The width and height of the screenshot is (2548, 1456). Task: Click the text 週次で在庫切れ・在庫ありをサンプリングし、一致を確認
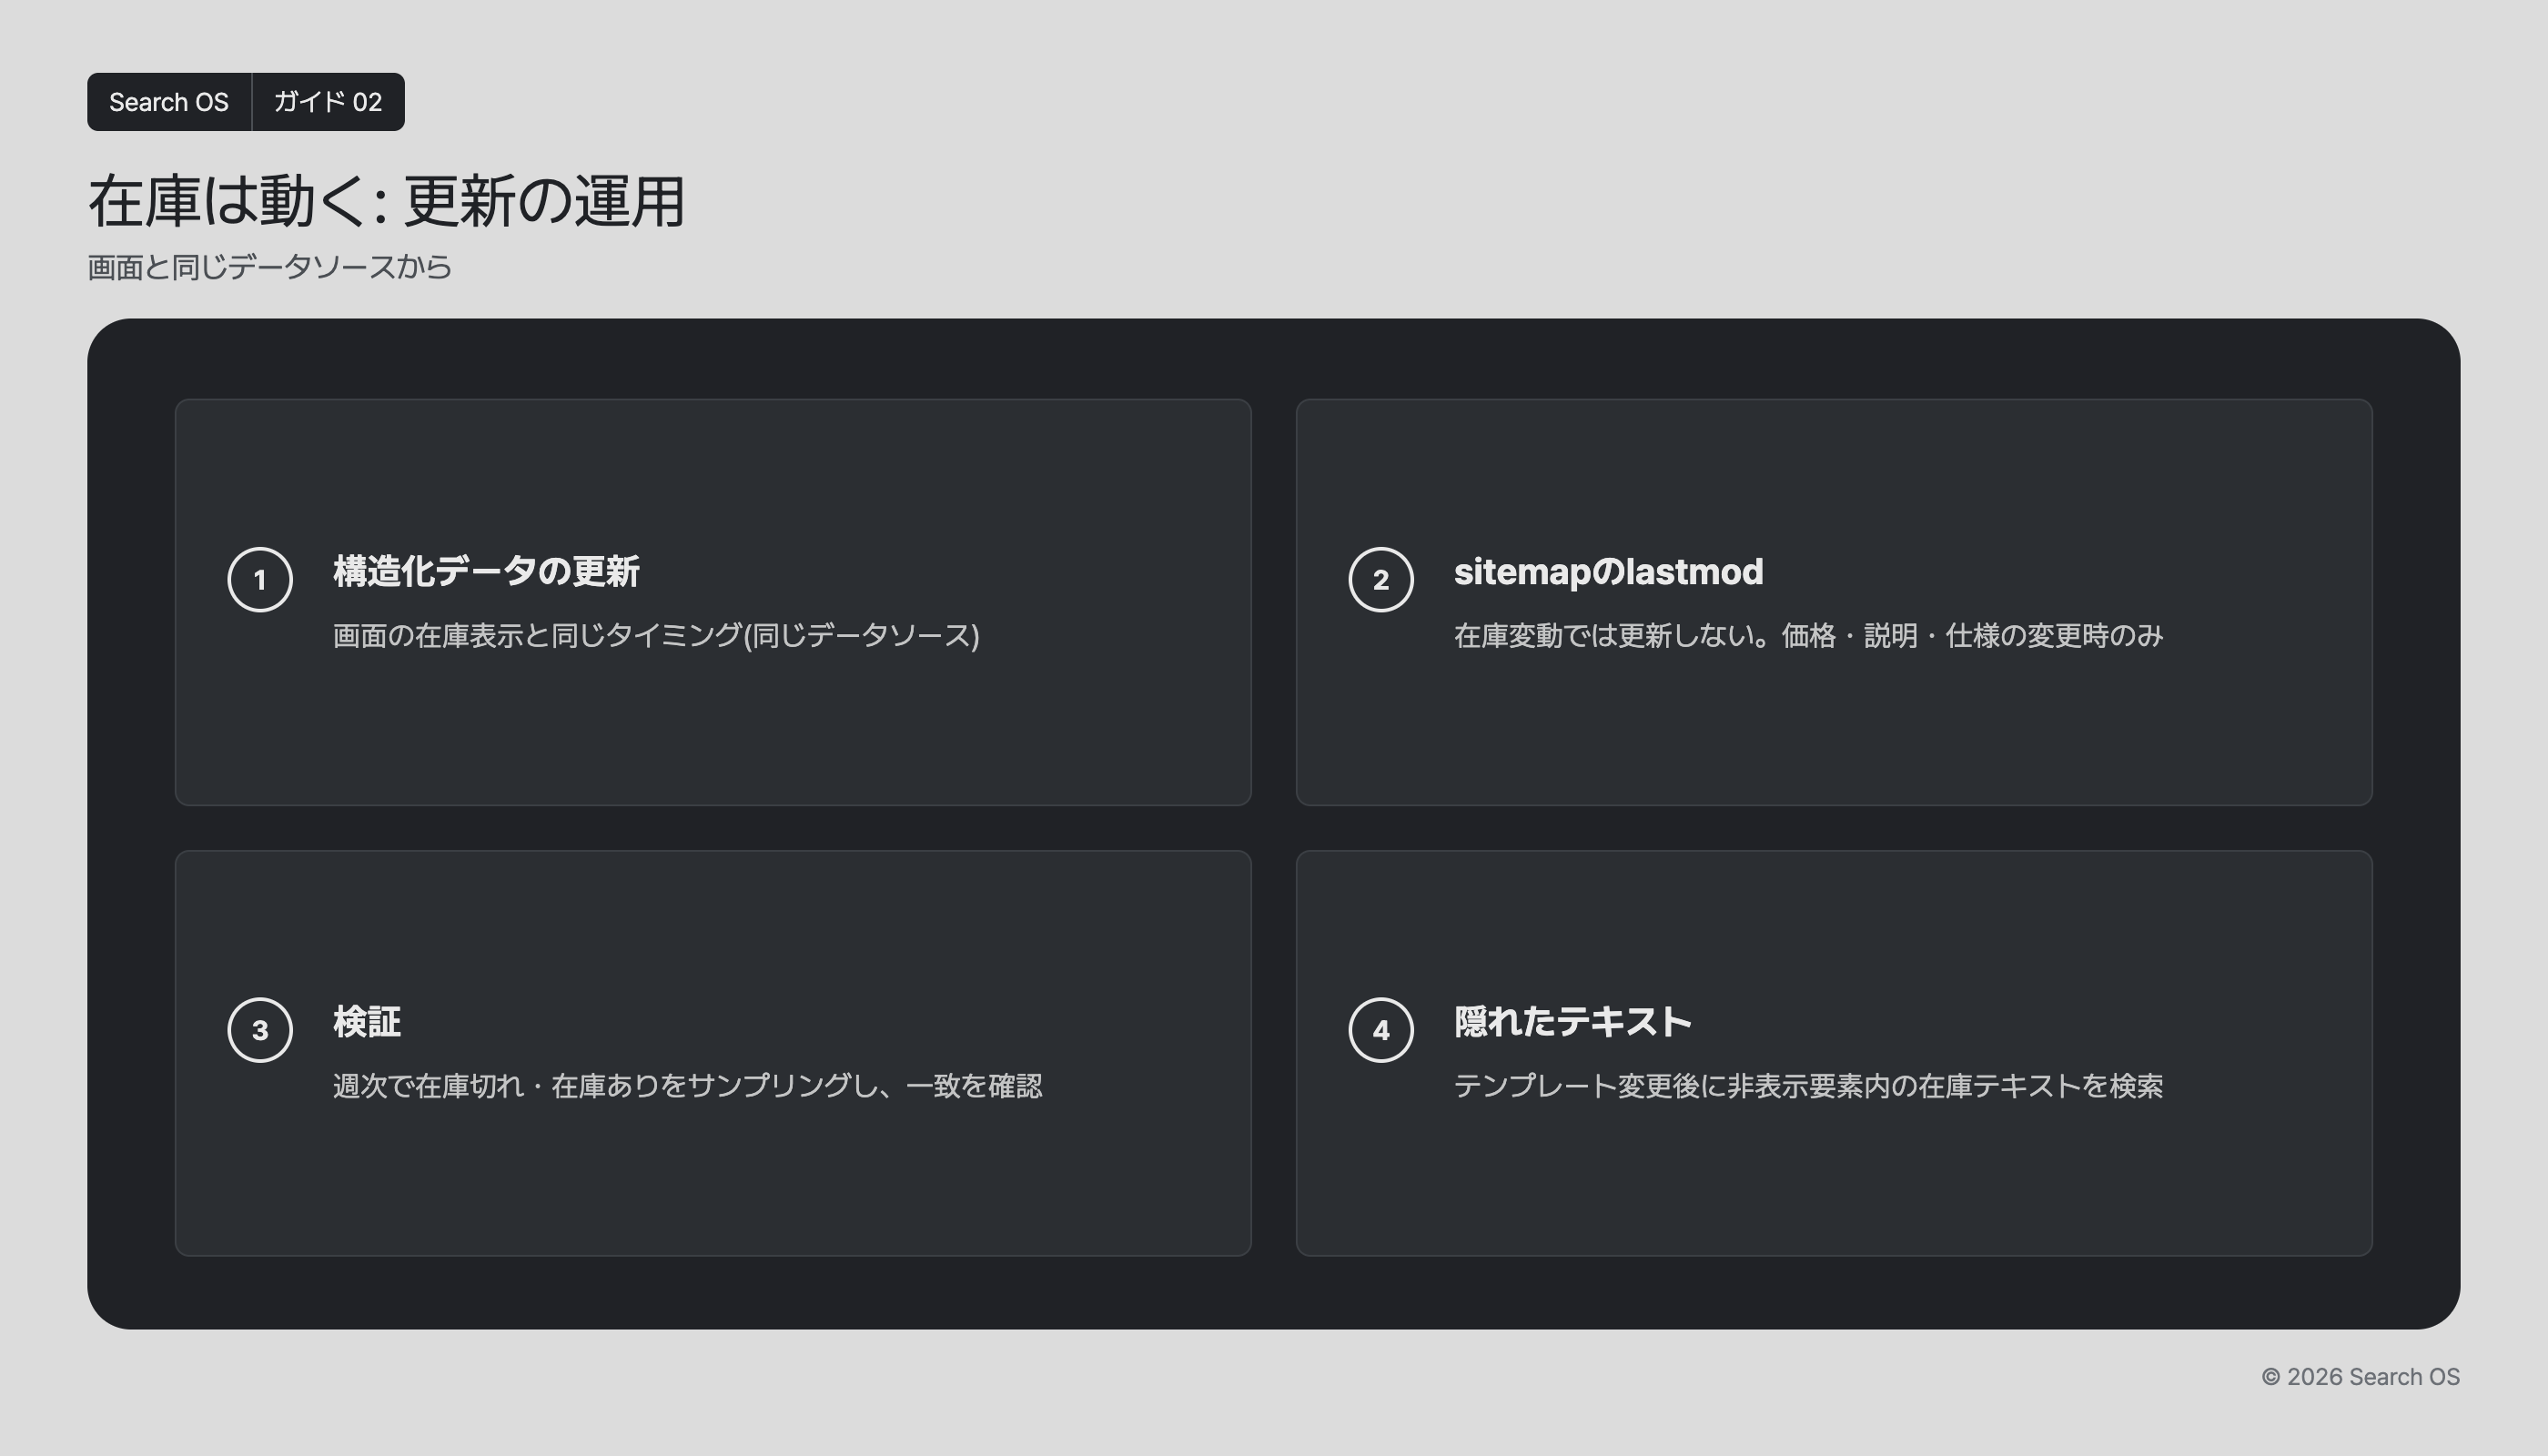pyautogui.click(x=687, y=1086)
